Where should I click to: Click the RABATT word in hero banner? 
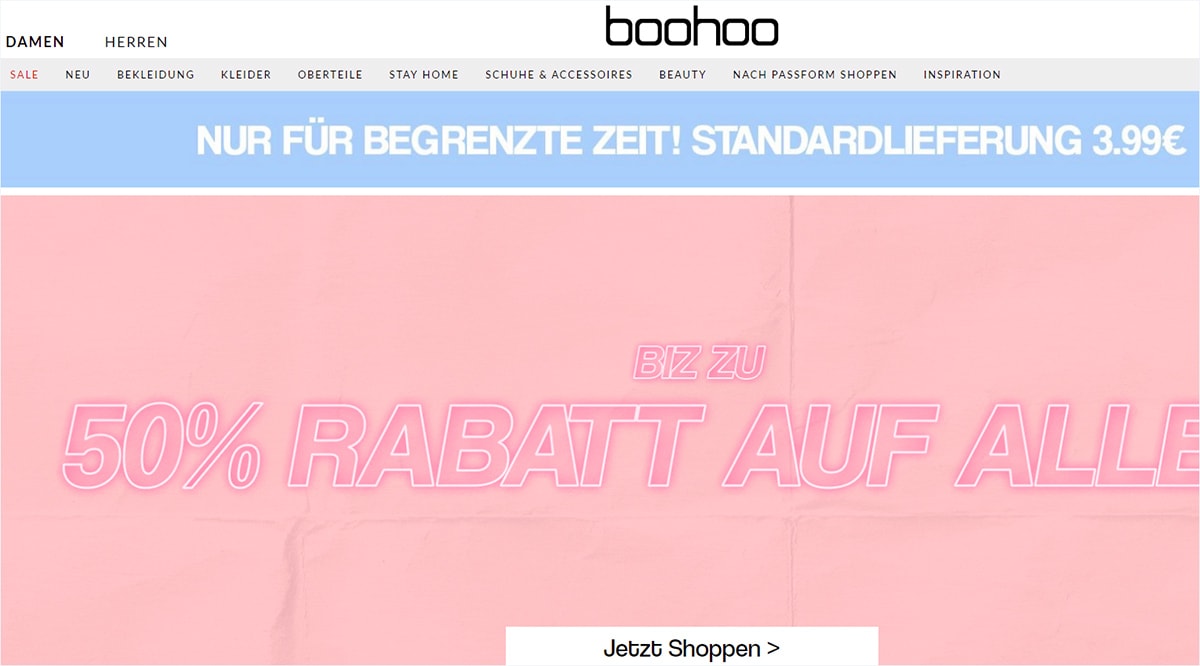pos(488,443)
